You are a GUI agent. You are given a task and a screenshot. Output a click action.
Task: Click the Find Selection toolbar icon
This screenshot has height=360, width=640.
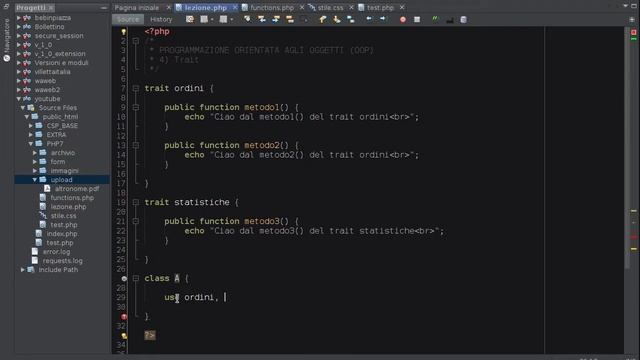point(247,19)
